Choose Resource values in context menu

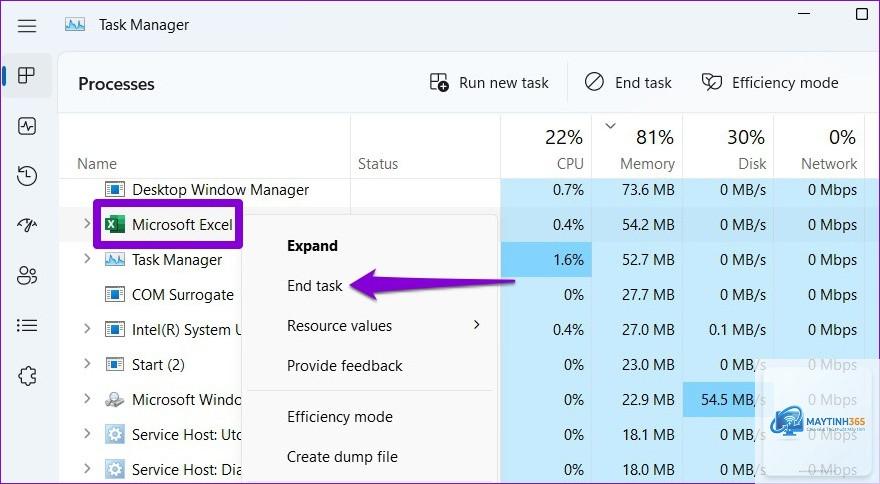coord(340,326)
